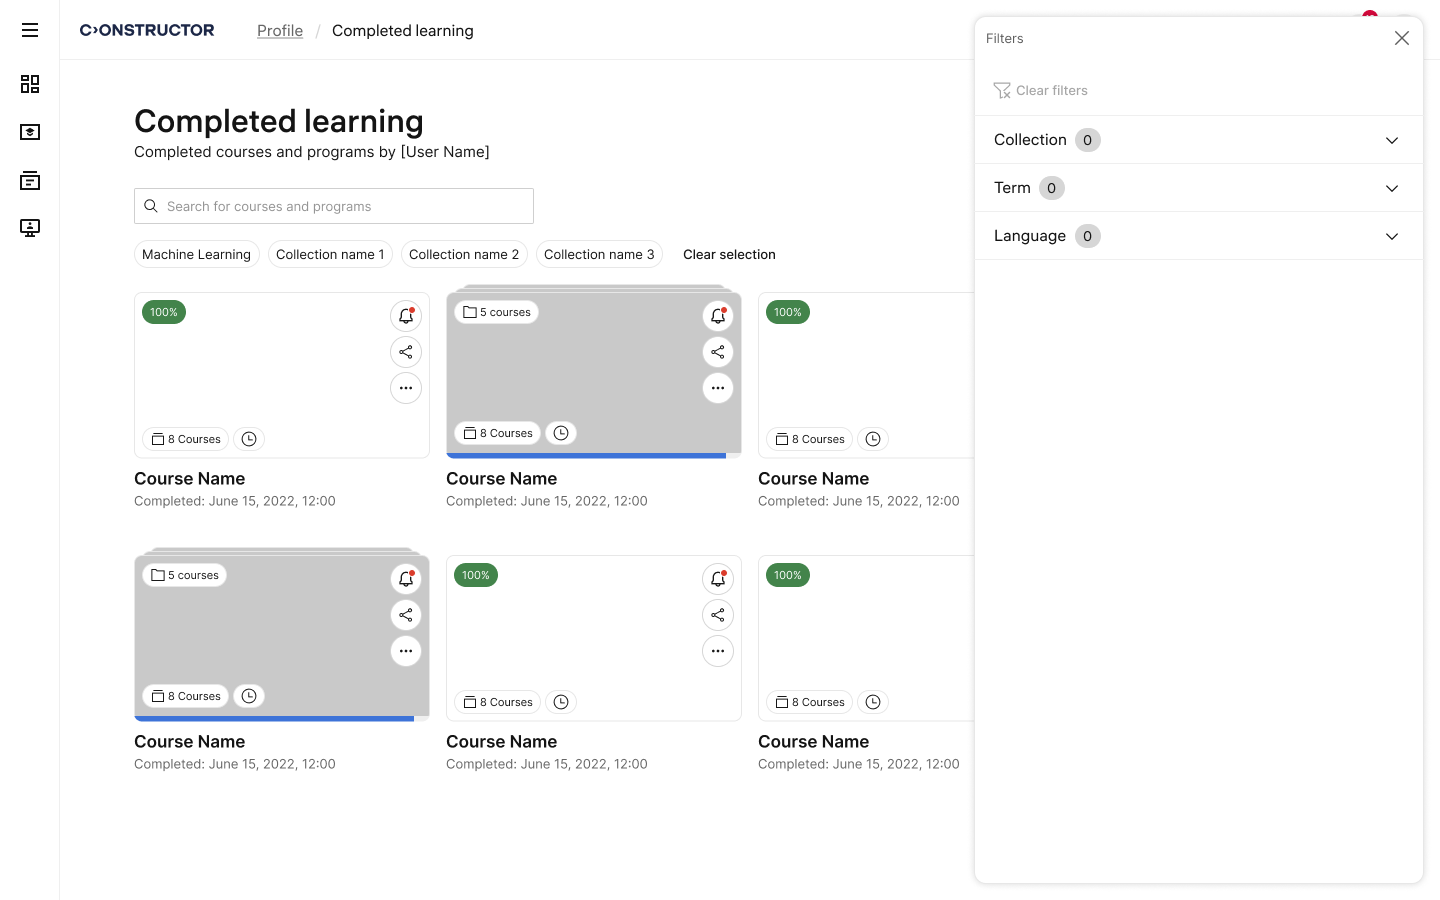Click the search courses and programs field
Image resolution: width=1440 pixels, height=900 pixels.
[333, 206]
